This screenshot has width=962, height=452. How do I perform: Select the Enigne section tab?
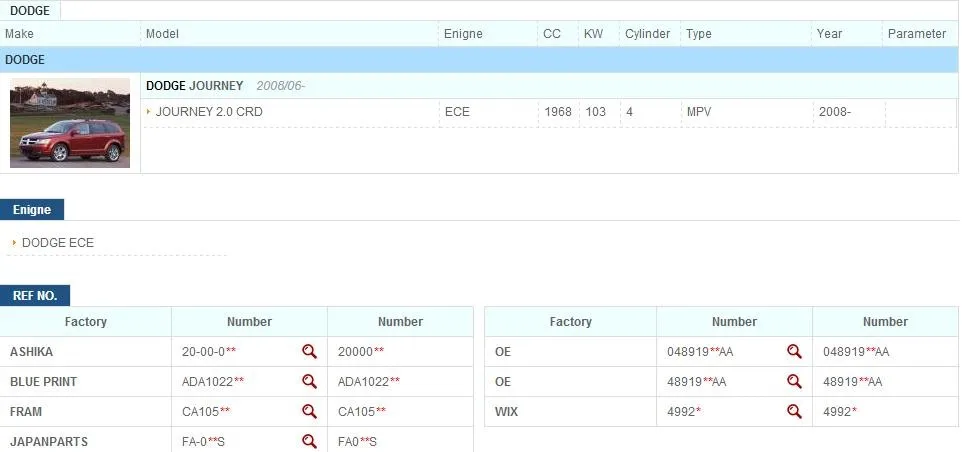point(32,210)
